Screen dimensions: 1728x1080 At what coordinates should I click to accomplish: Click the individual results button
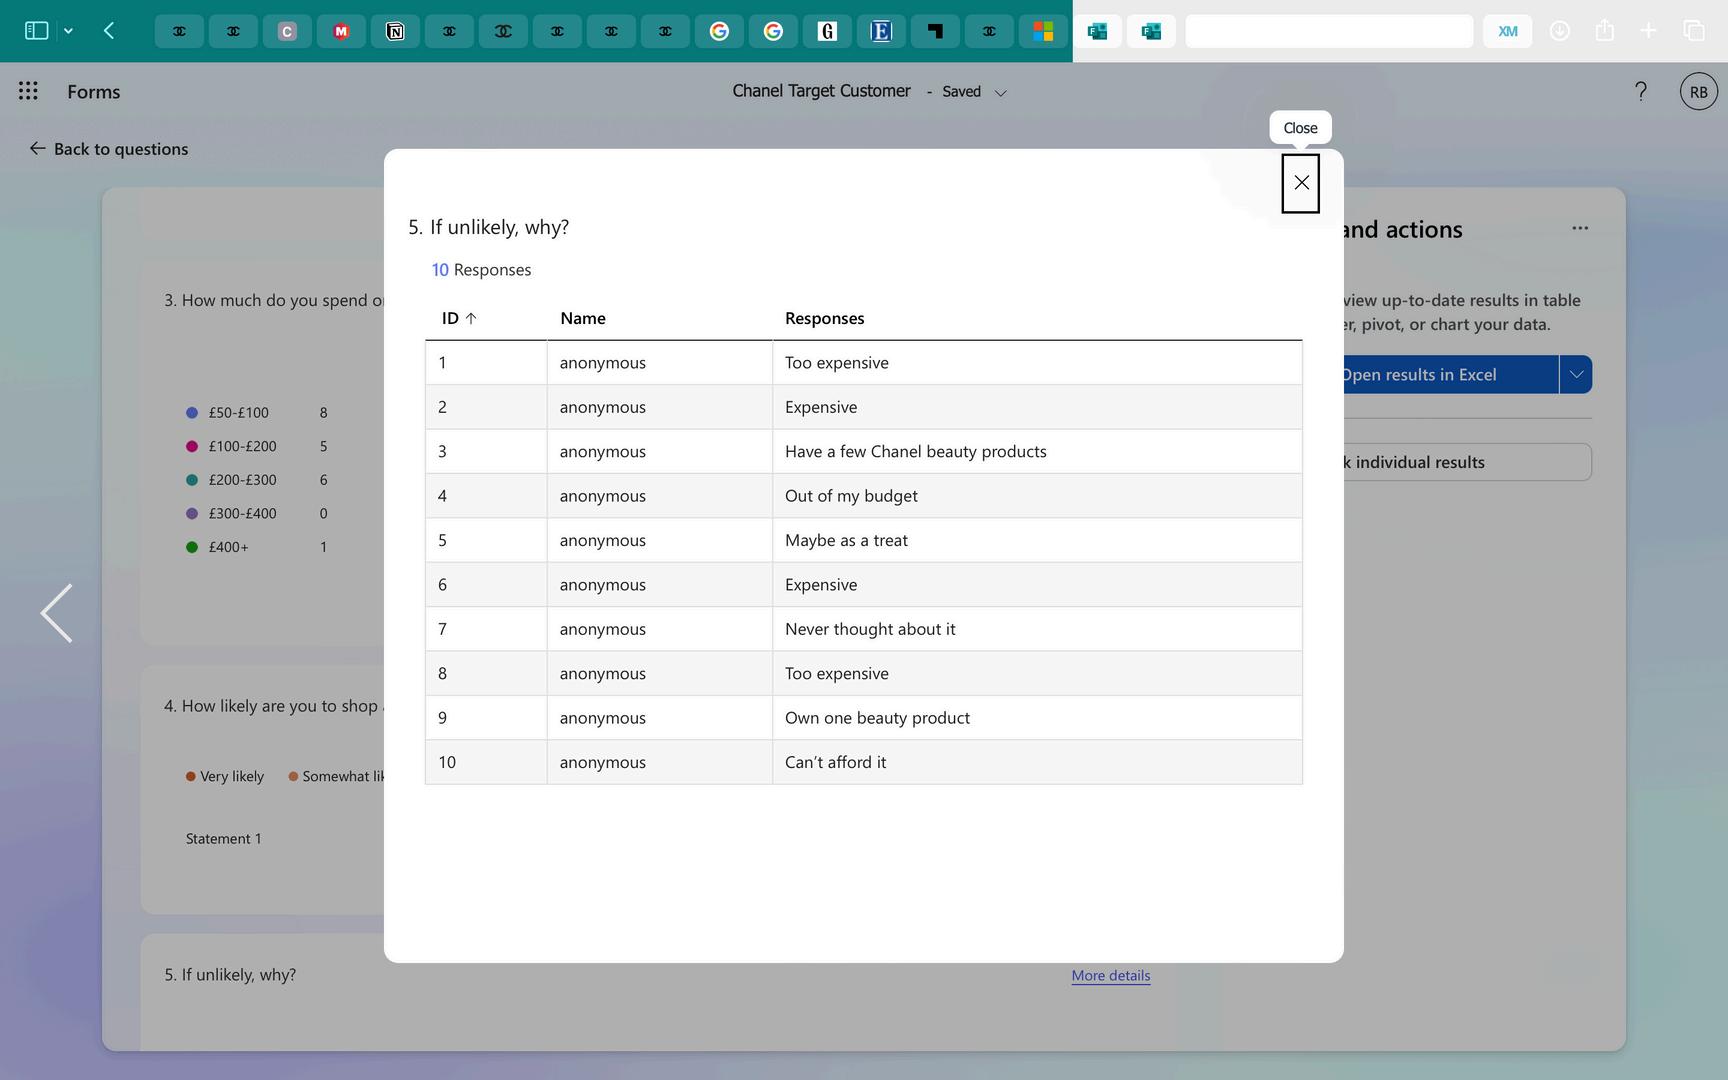click(1467, 462)
